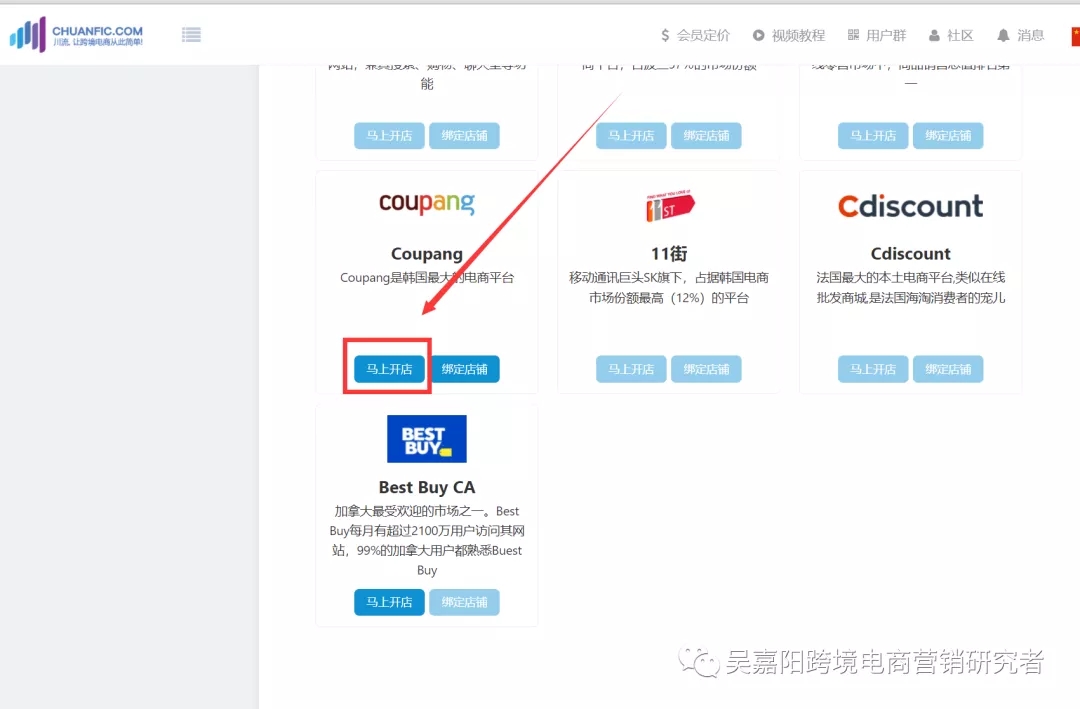1080x709 pixels.
Task: Open 消息 notifications bell
Action: click(x=1021, y=35)
